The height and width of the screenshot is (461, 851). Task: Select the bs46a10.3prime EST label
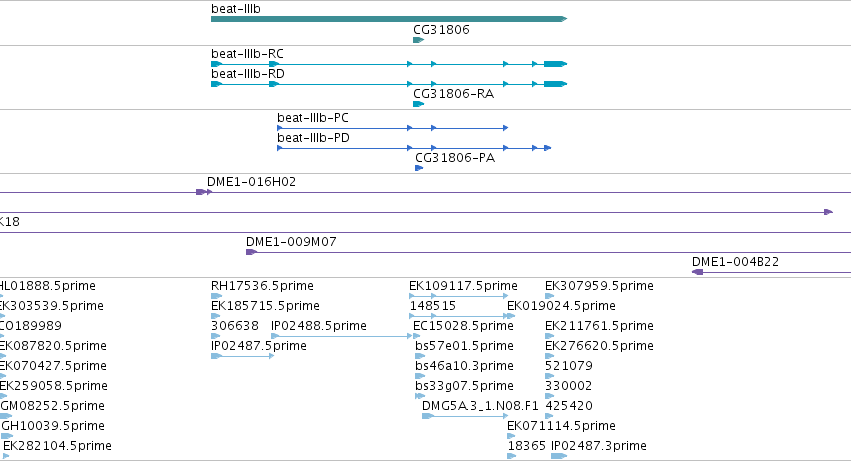pos(464,366)
